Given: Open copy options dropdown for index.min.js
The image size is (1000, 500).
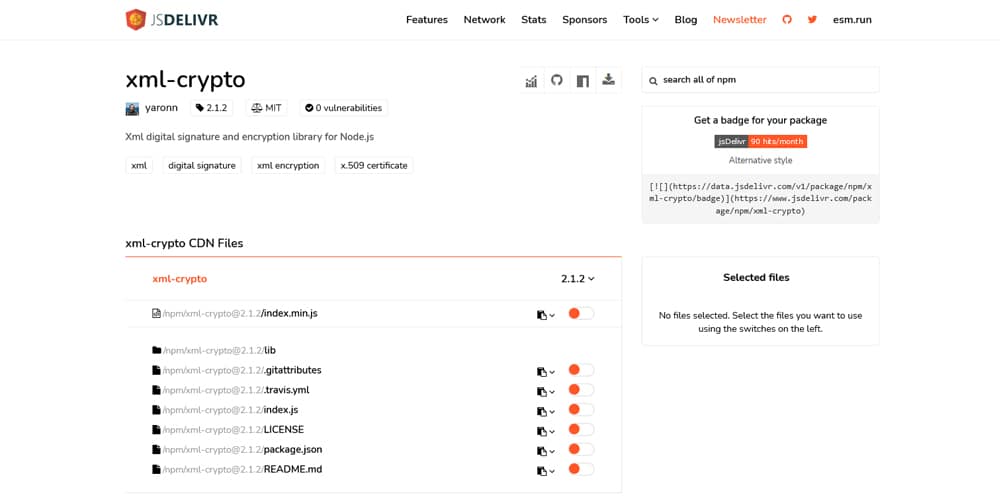Looking at the screenshot, I should tap(546, 314).
